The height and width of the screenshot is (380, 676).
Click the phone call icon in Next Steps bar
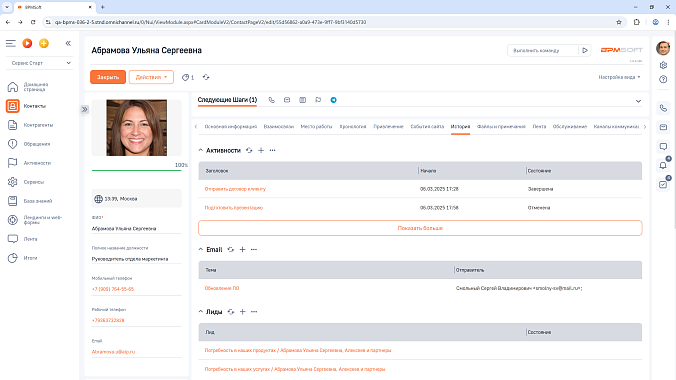coord(272,100)
